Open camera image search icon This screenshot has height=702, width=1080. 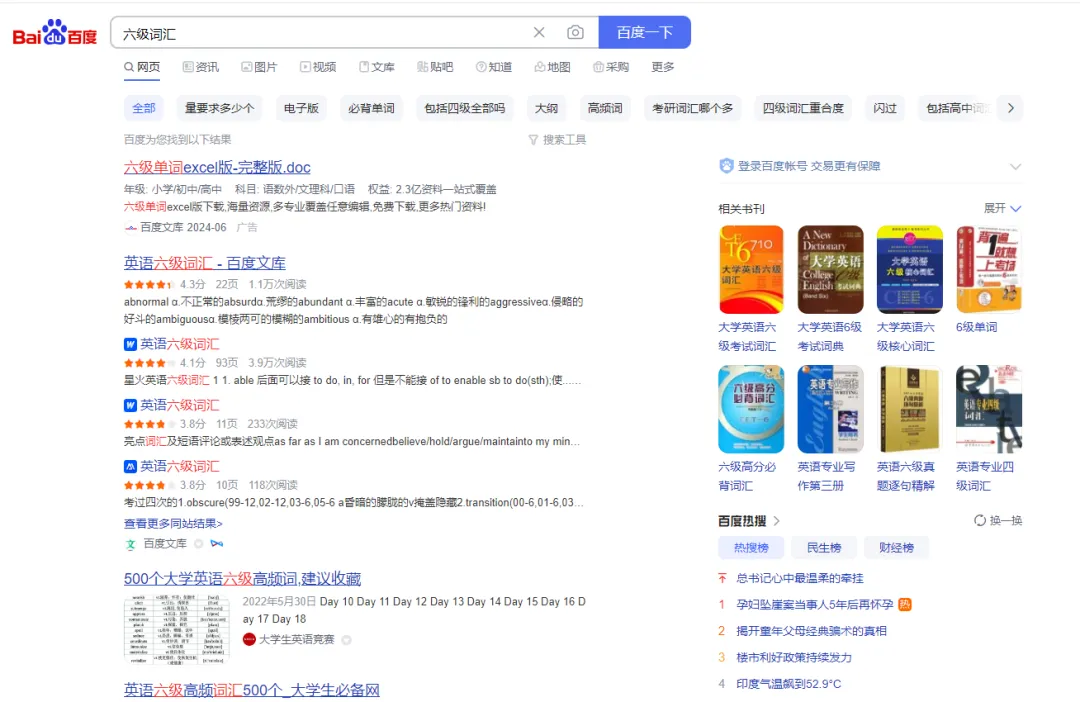pyautogui.click(x=575, y=32)
